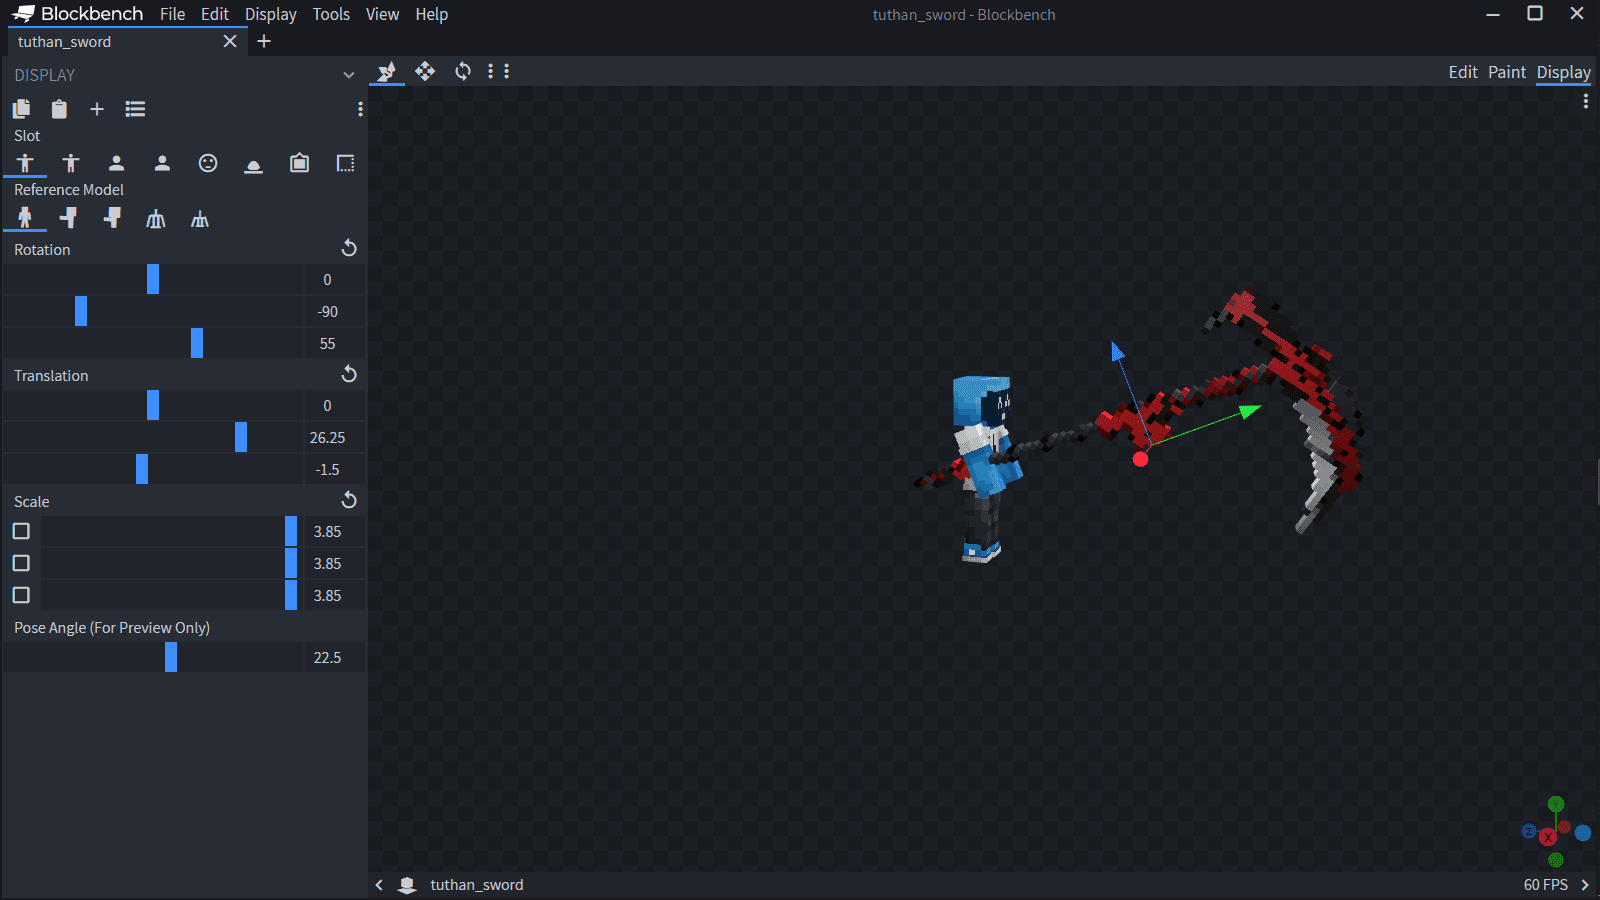Click the Translation Y value field 26.25
1600x900 pixels.
coord(328,437)
